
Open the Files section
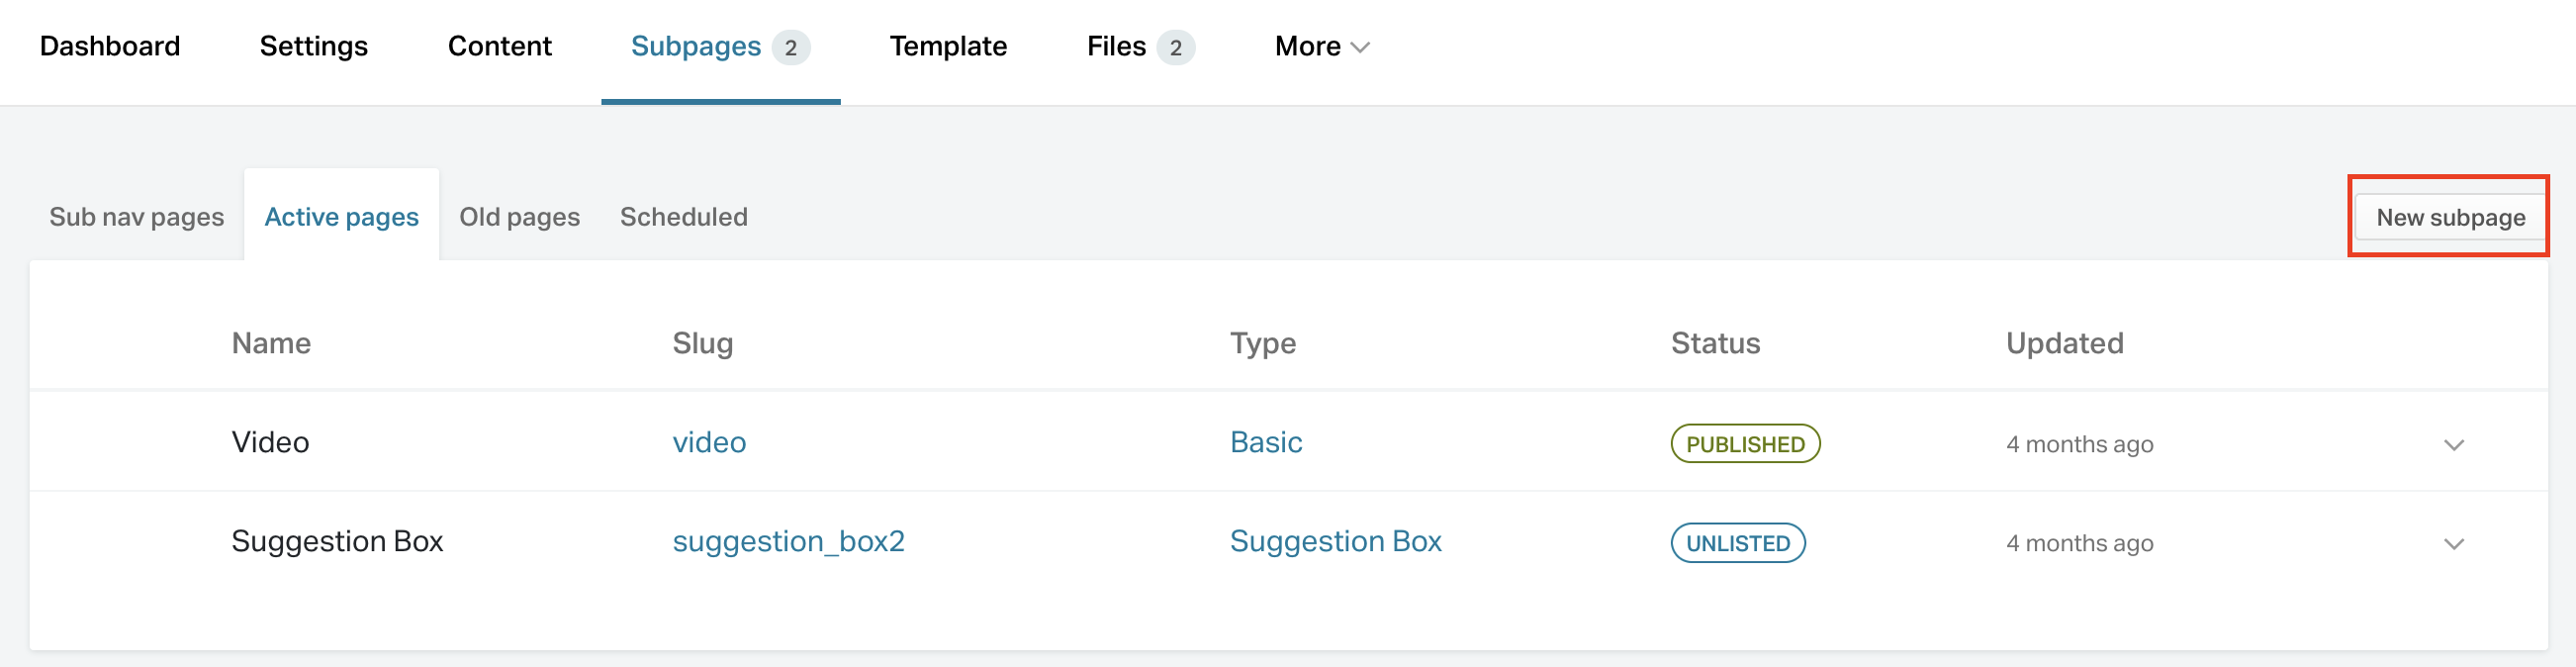coord(1116,46)
